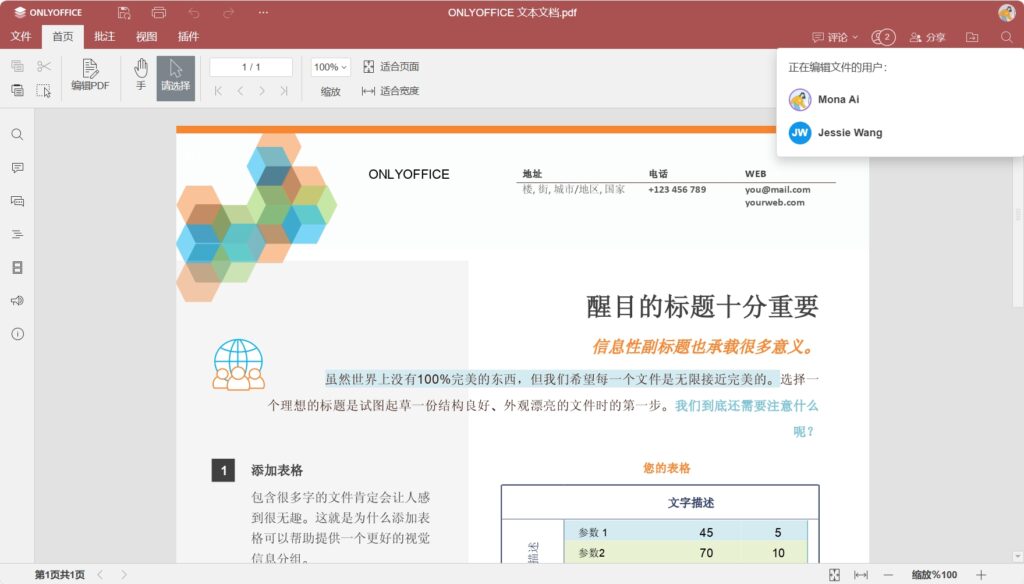Go to next page in toolbar
1024x584 pixels.
pyautogui.click(x=262, y=91)
